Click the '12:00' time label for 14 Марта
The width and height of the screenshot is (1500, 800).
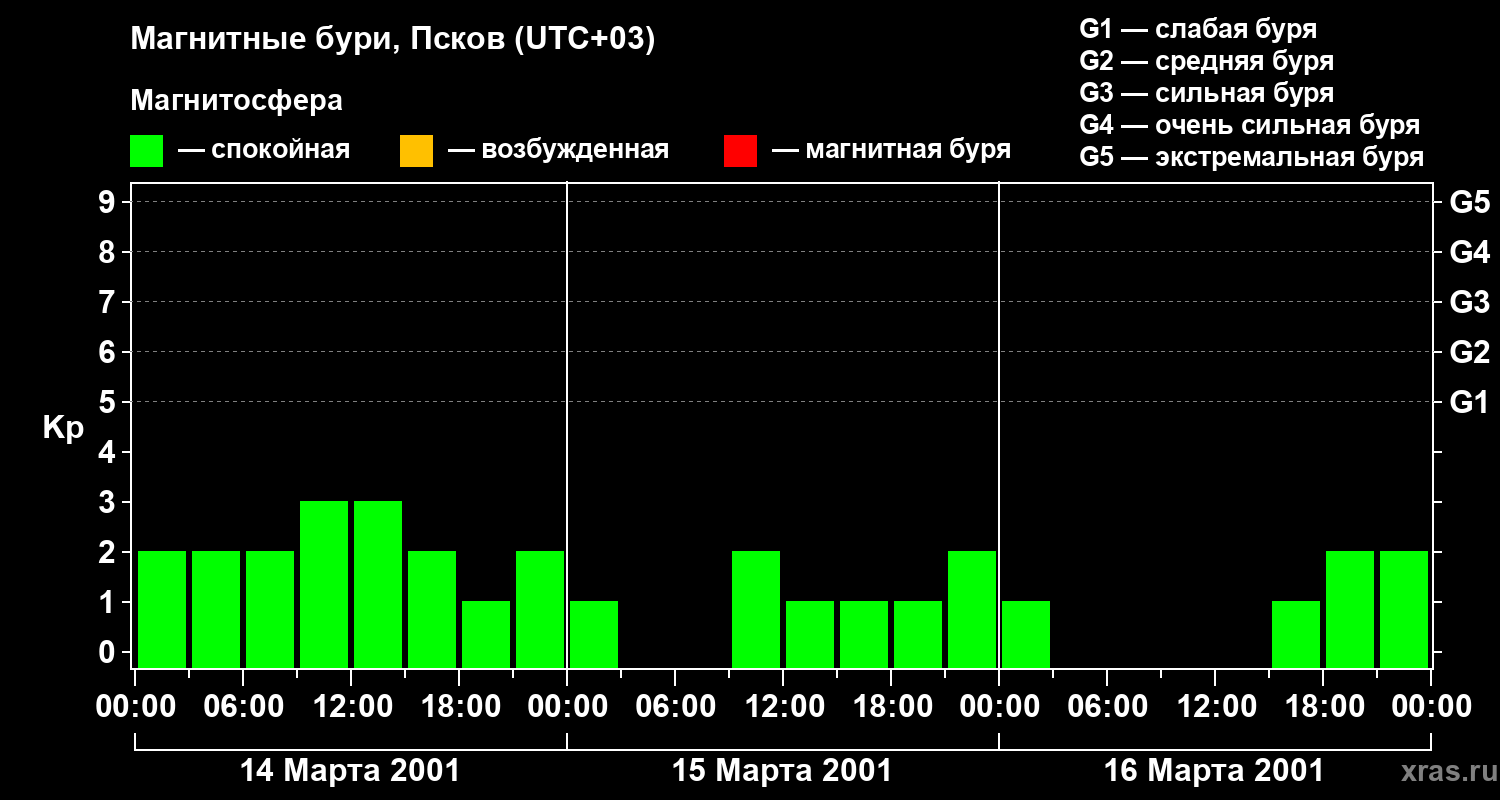coord(351,707)
